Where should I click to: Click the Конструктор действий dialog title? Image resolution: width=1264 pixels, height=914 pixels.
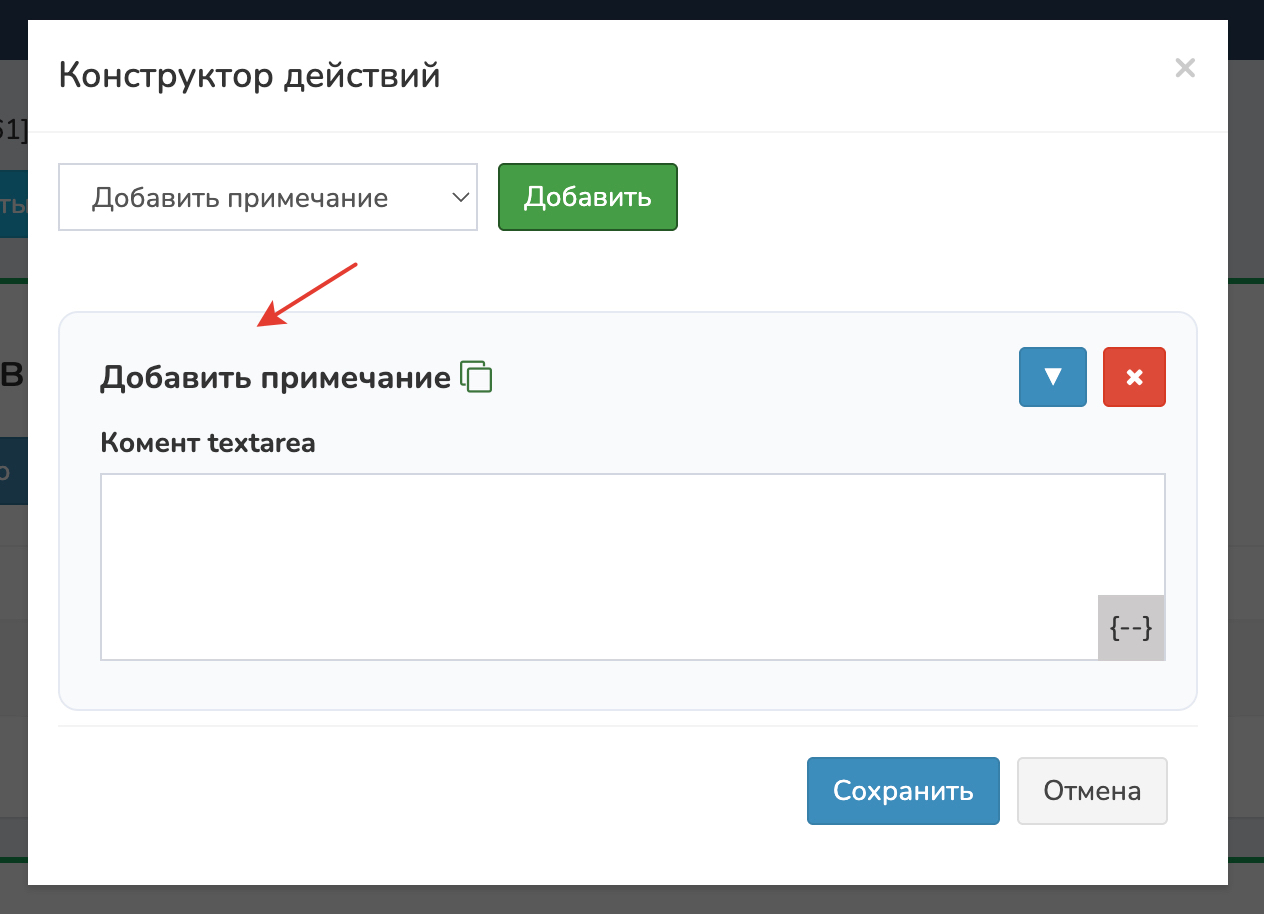pos(249,75)
